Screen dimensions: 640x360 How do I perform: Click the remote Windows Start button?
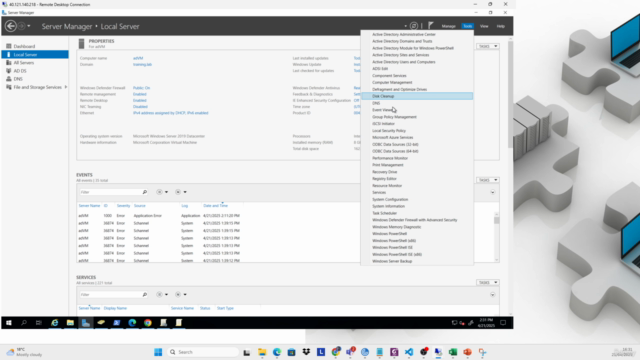pyautogui.click(x=9, y=322)
